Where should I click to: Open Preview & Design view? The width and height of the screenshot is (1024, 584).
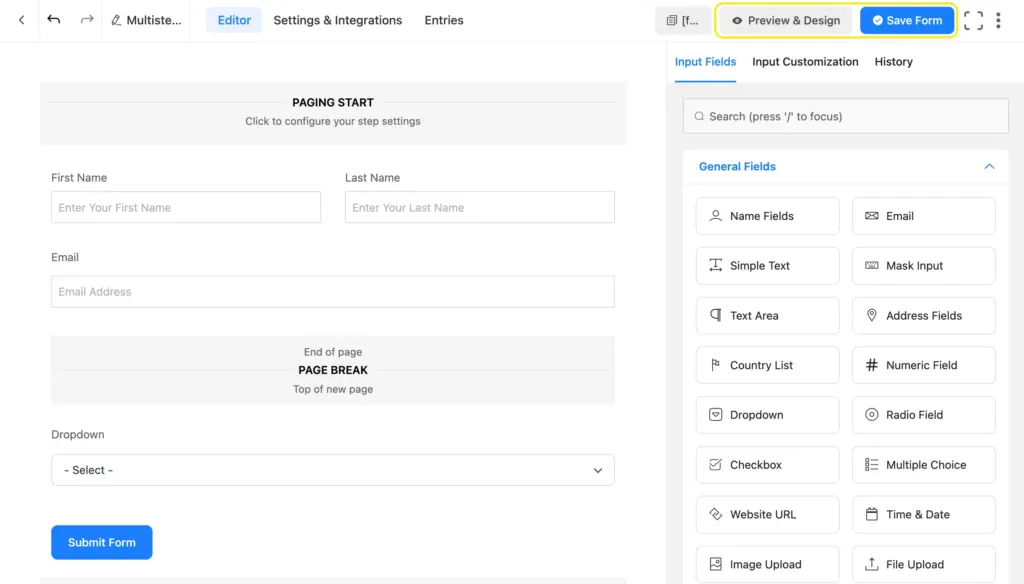(x=786, y=20)
